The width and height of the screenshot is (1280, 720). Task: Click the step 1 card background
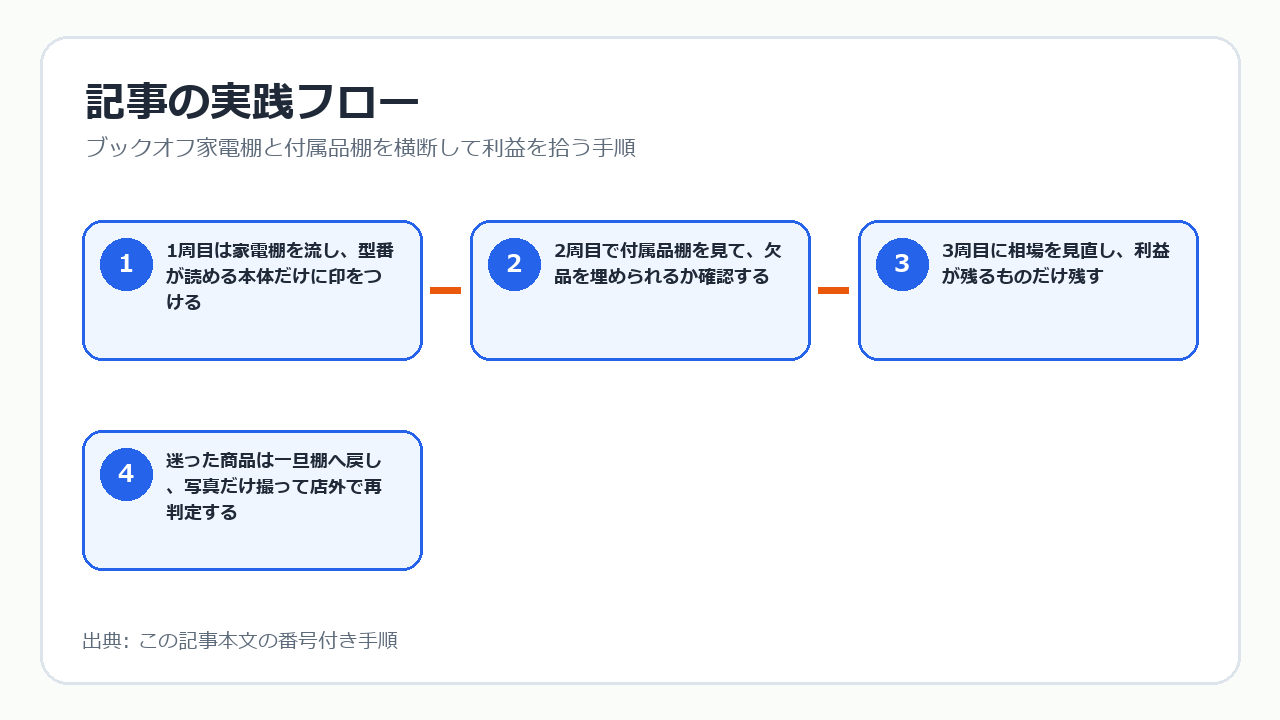coord(252,337)
